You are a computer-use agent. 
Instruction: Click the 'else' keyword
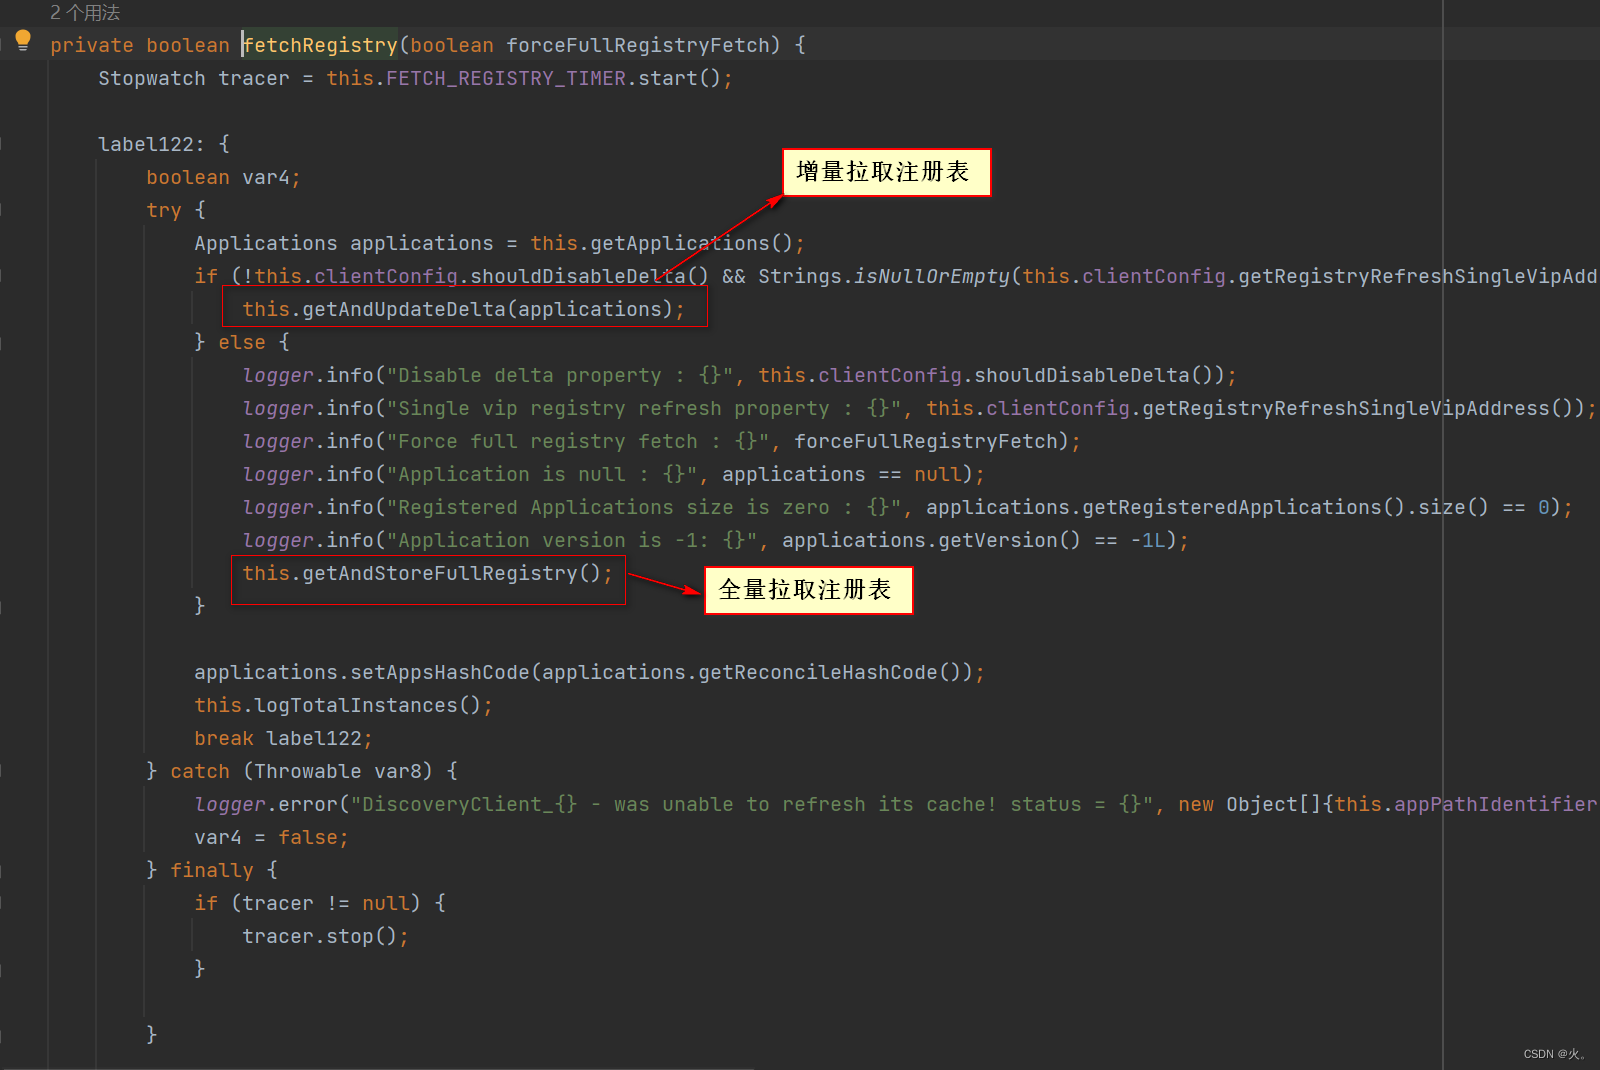pyautogui.click(x=242, y=342)
